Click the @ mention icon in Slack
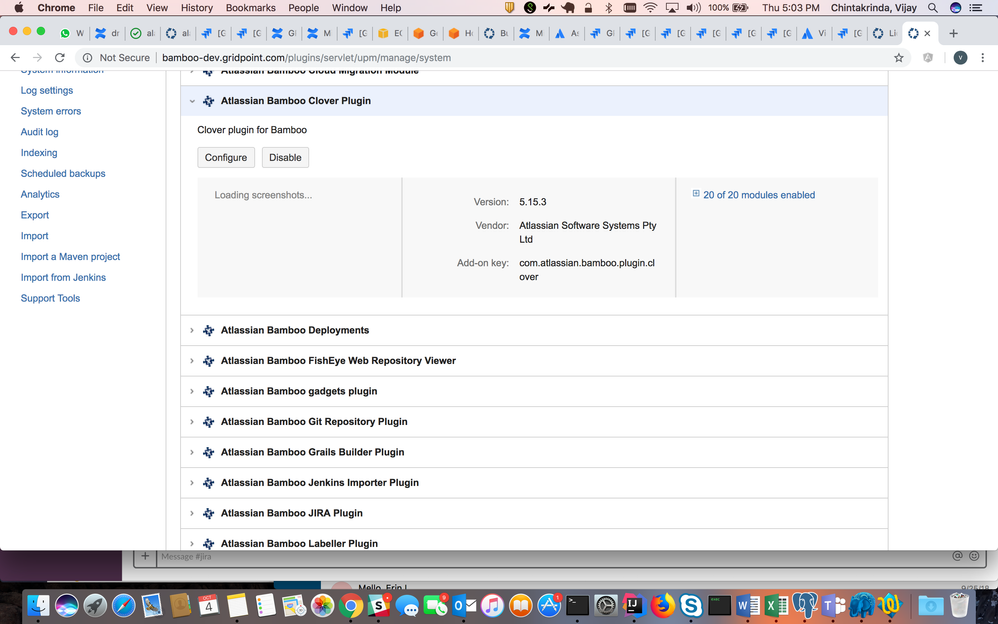 (957, 556)
